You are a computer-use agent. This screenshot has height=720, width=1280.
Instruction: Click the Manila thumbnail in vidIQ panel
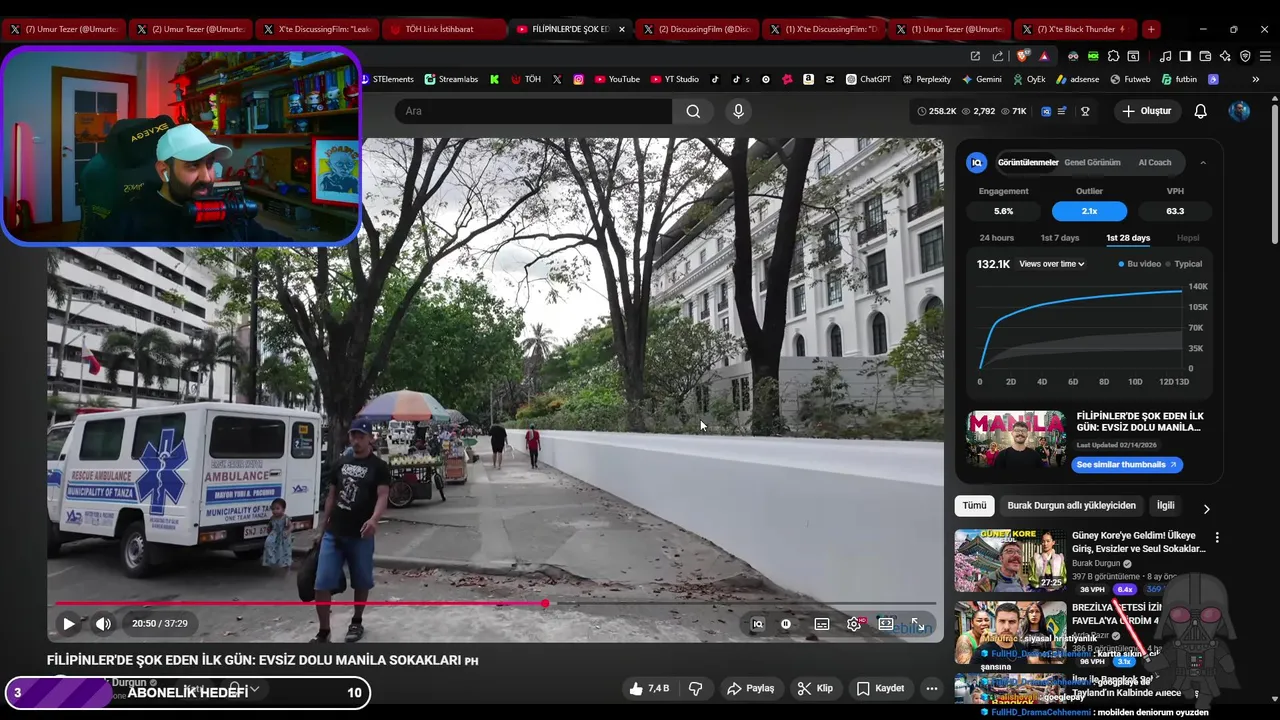click(1016, 439)
